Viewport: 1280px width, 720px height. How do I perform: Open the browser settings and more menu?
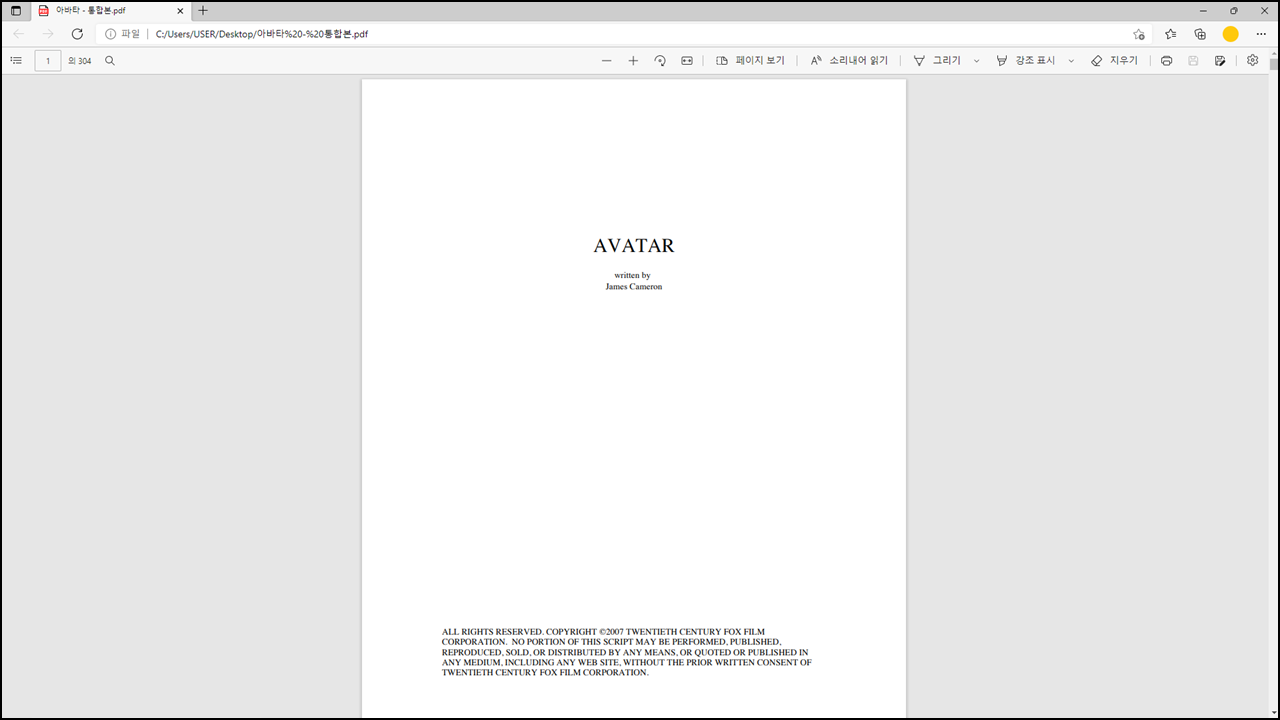click(x=1261, y=34)
